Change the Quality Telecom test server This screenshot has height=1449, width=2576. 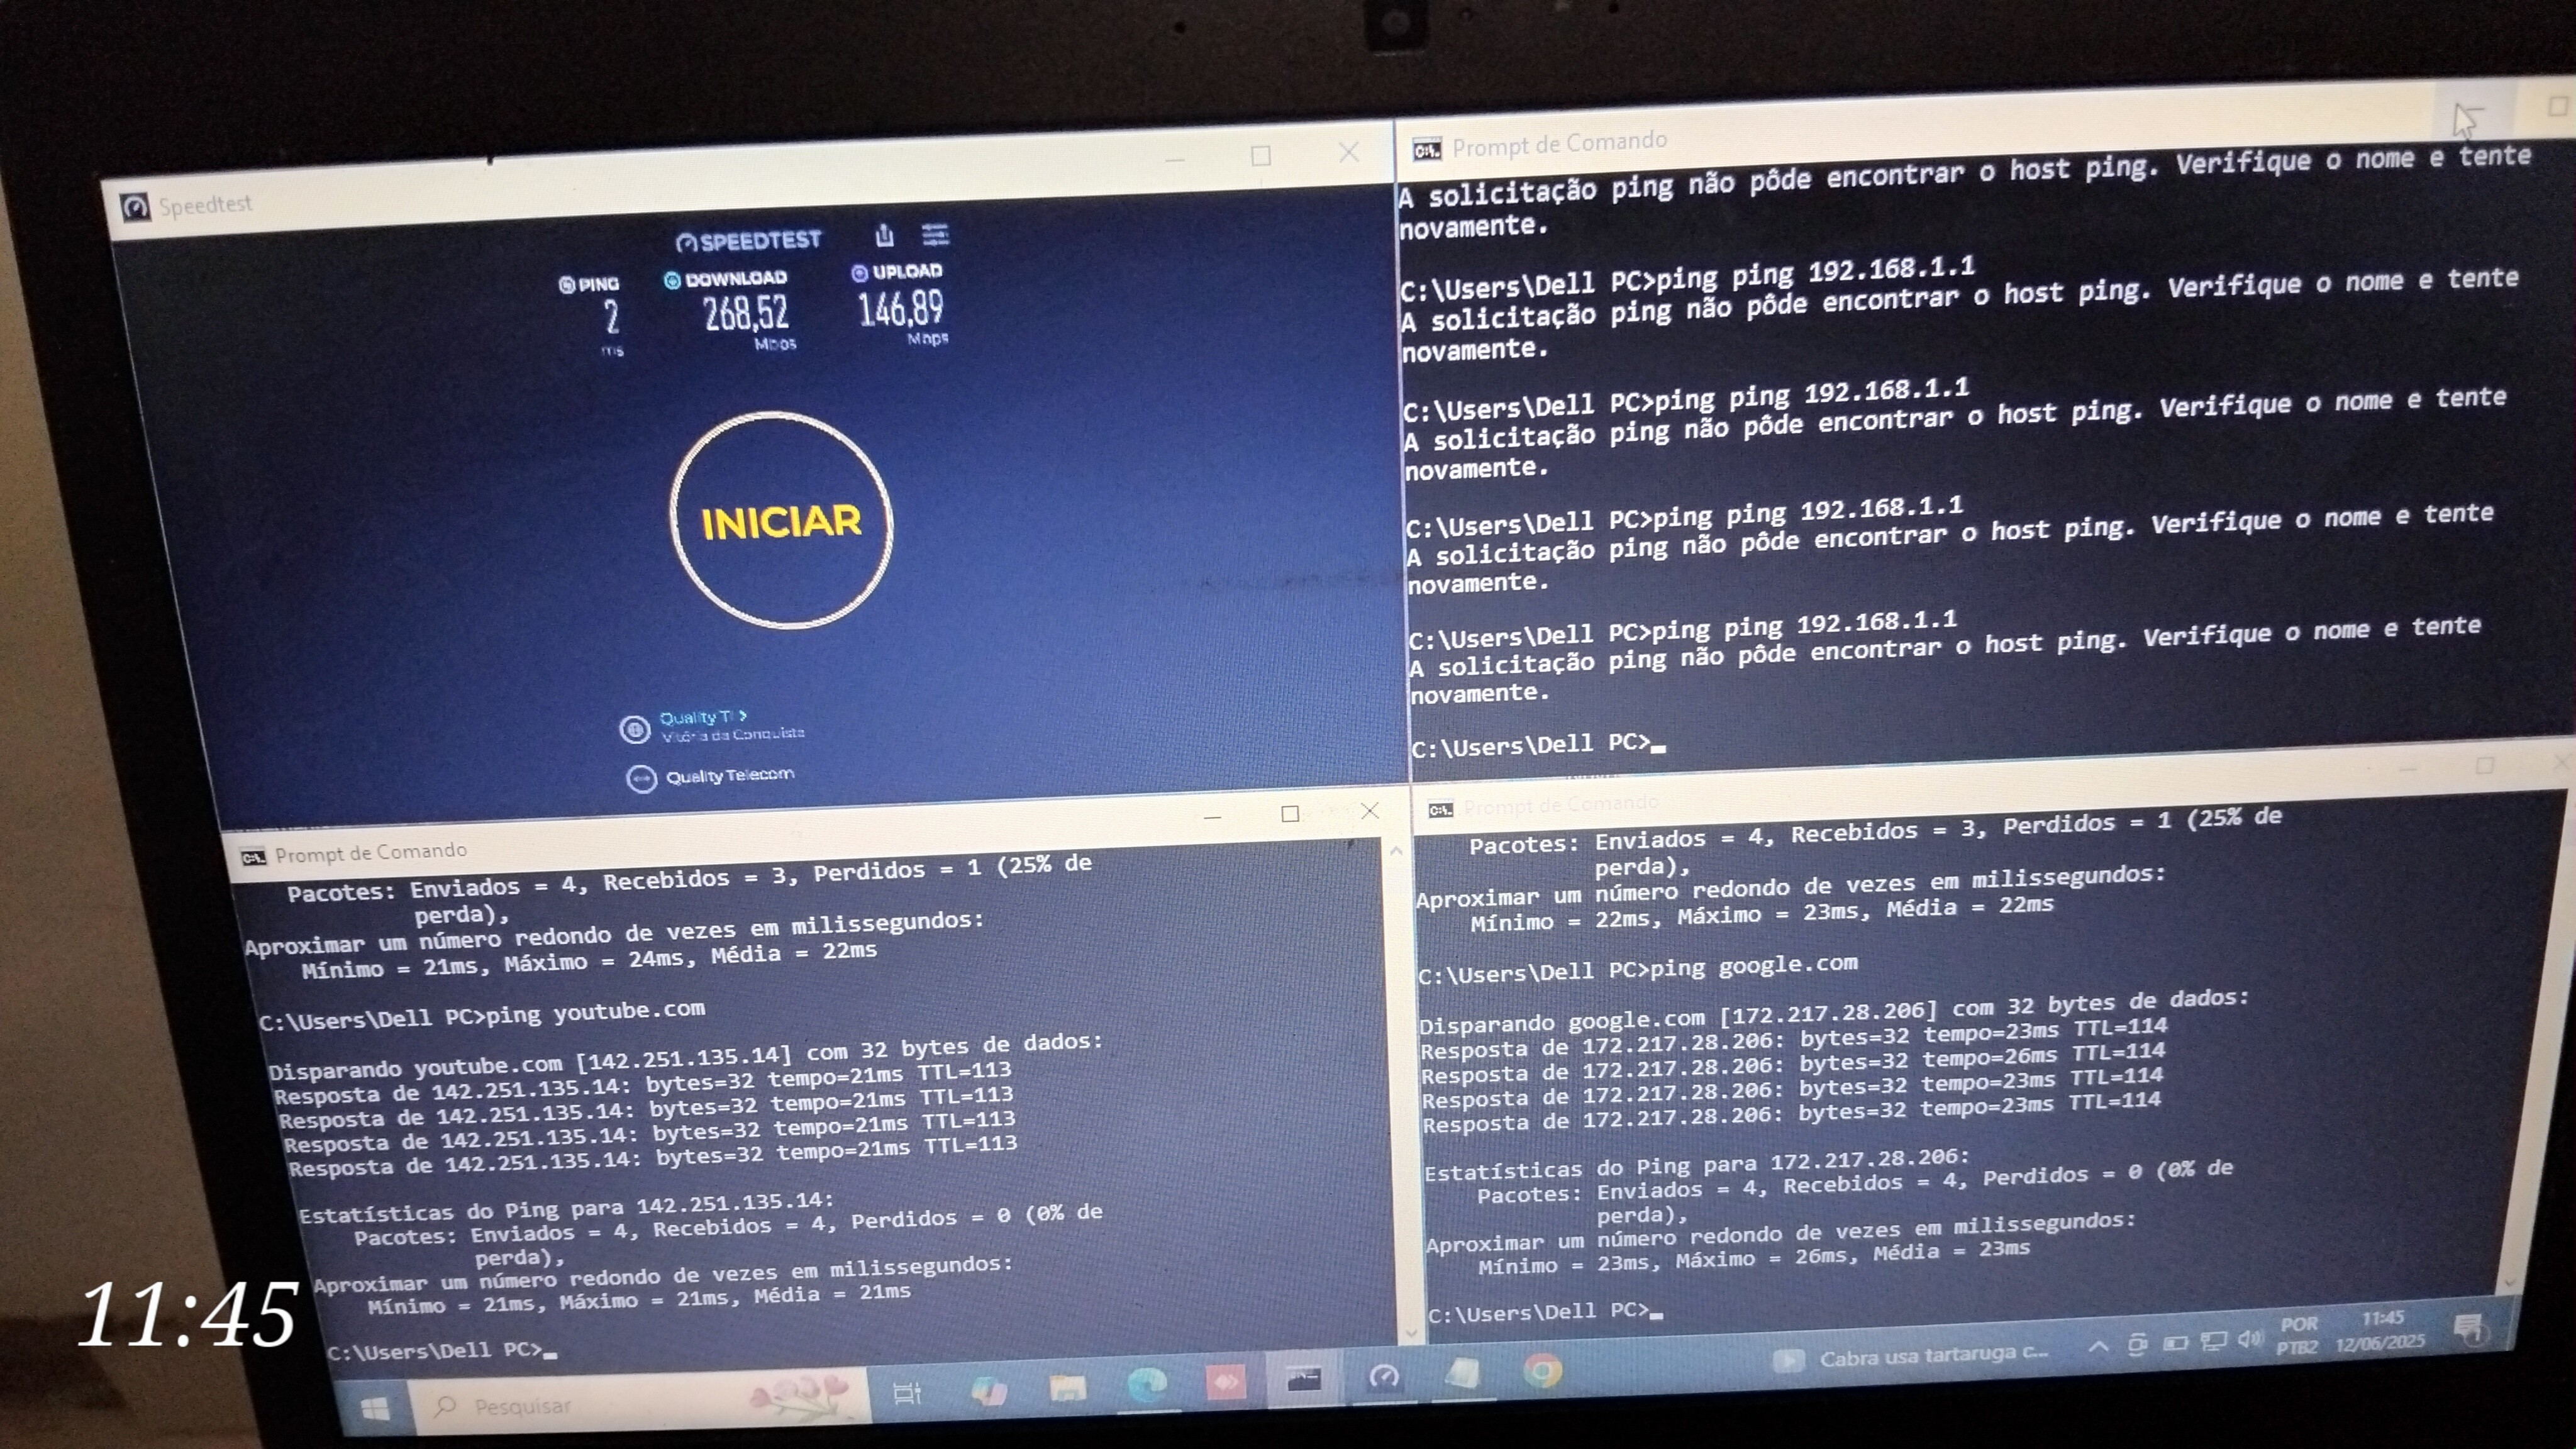(x=702, y=718)
